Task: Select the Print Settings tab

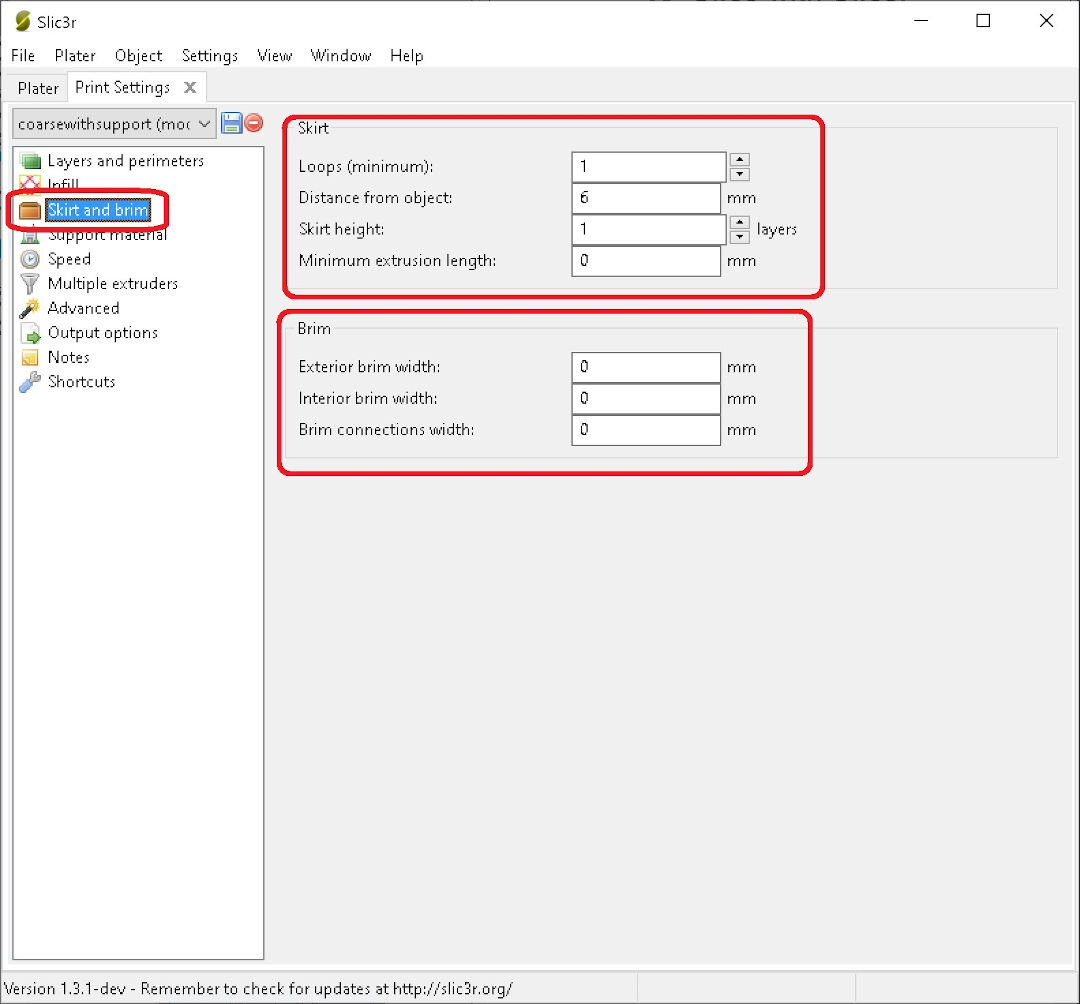Action: (123, 87)
